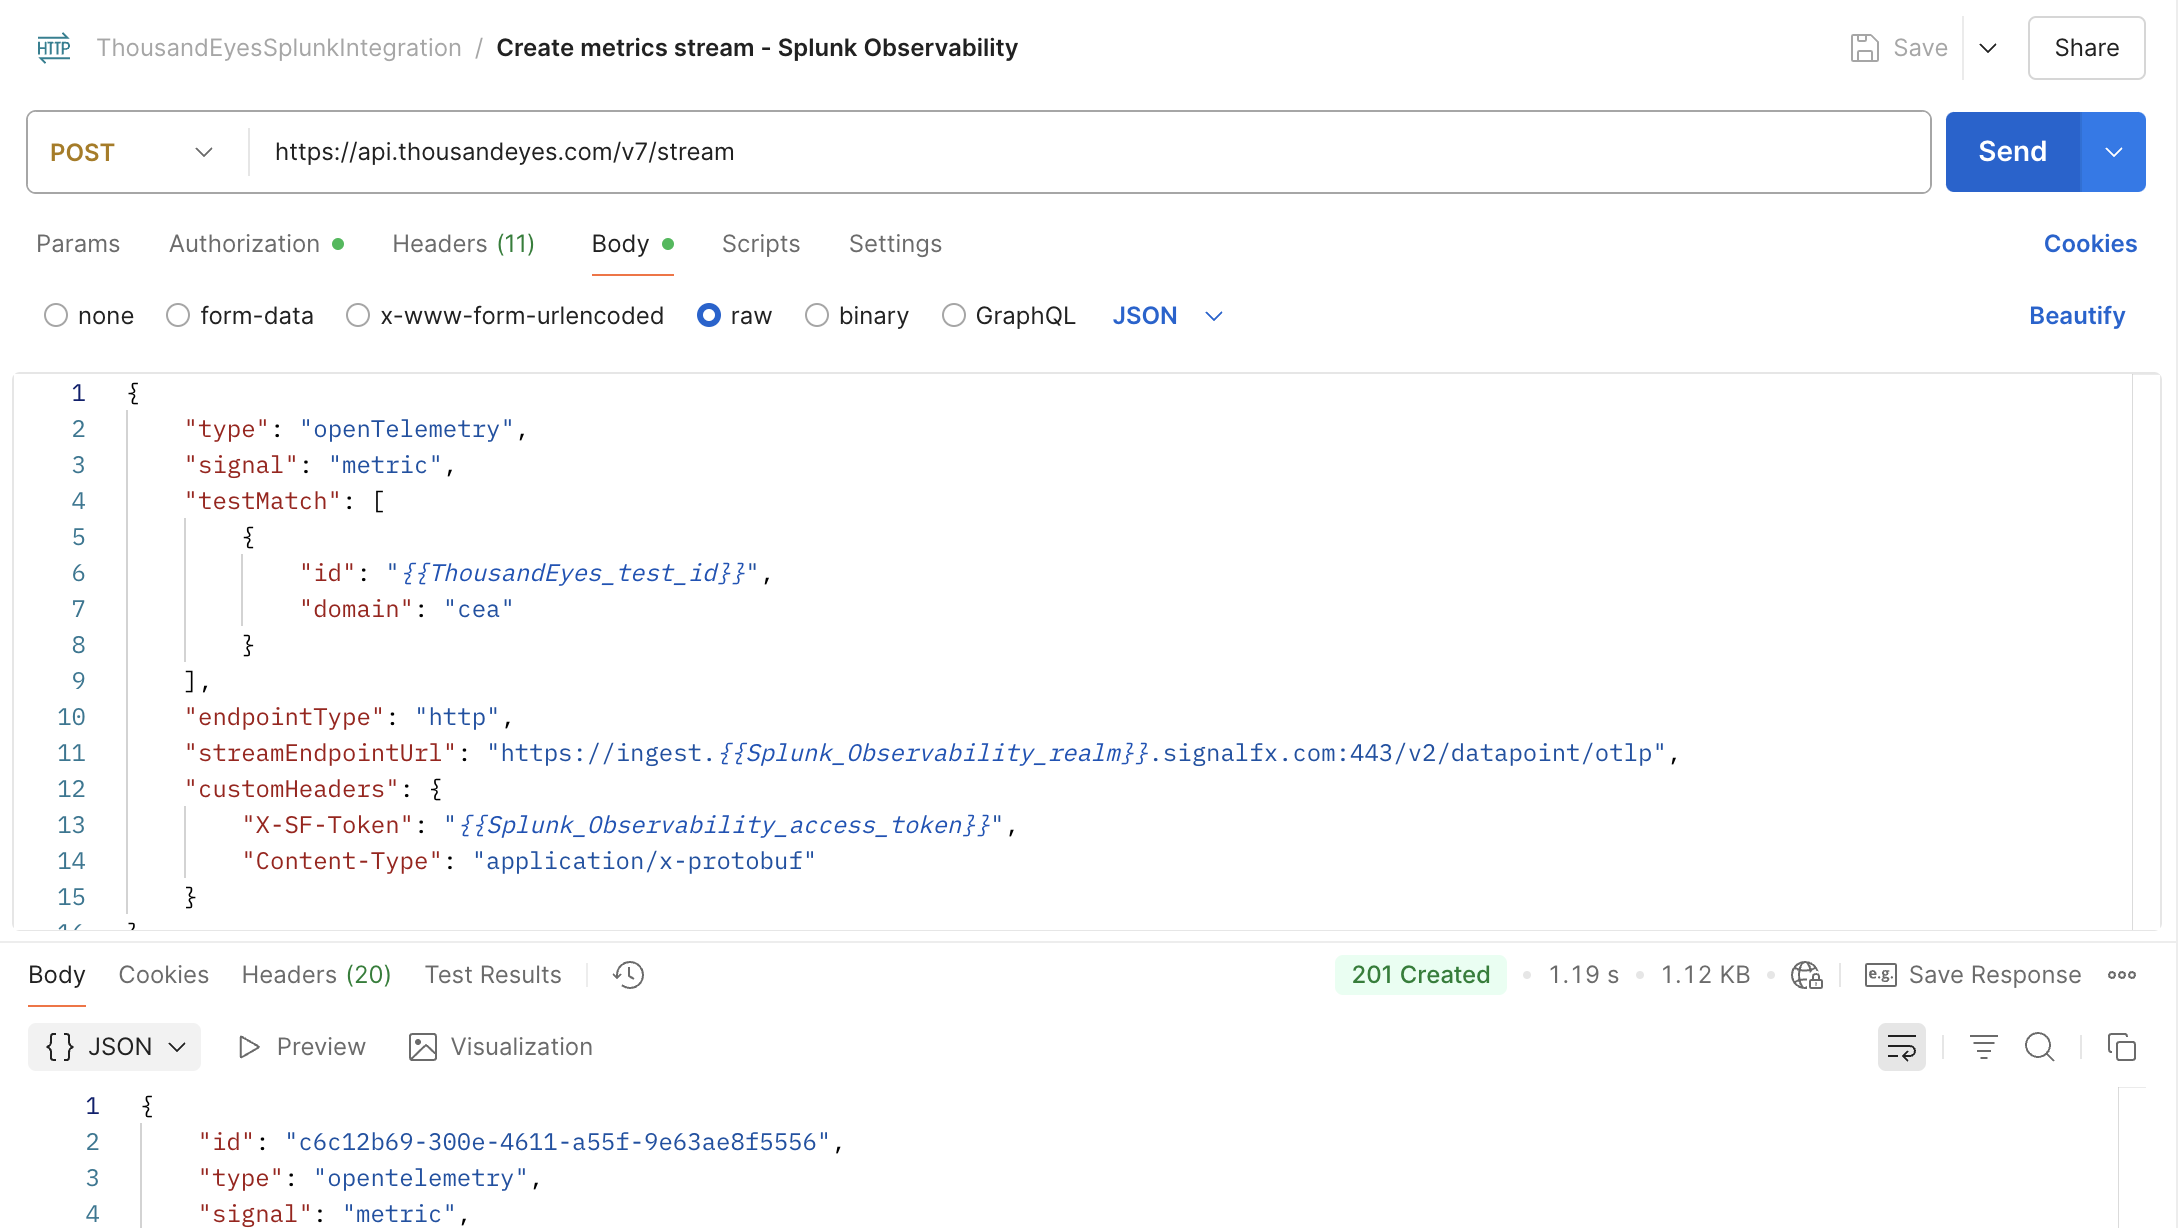Select the none body option

click(x=56, y=316)
